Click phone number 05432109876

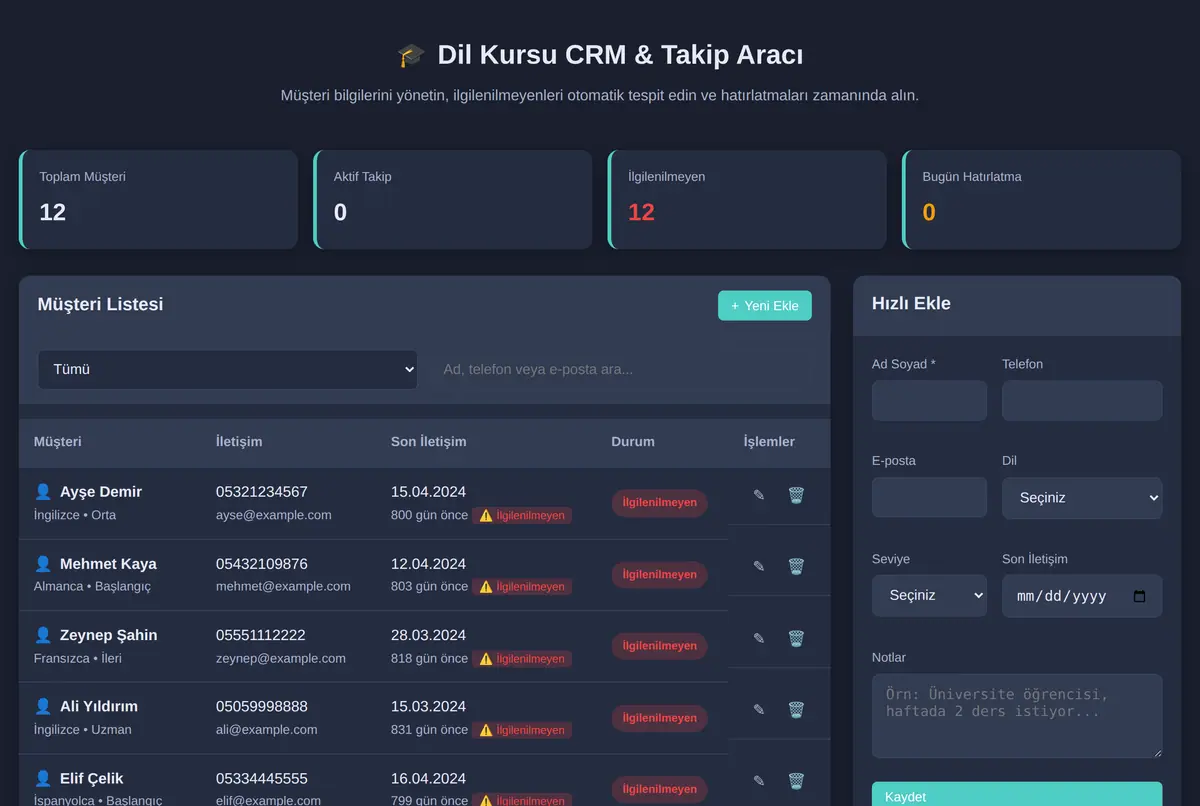point(262,564)
